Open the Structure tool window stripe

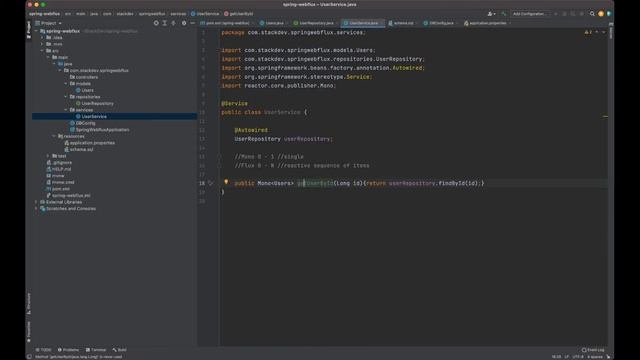[29, 304]
